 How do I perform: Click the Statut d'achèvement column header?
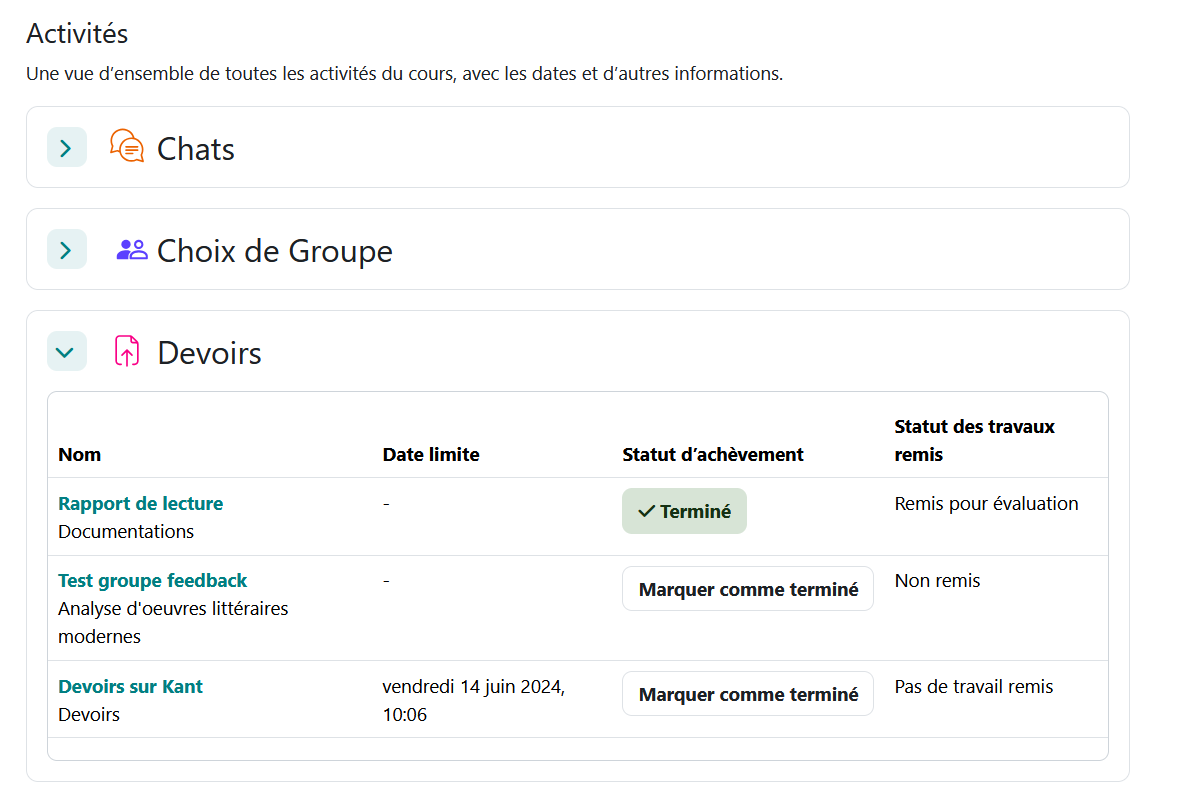click(712, 455)
